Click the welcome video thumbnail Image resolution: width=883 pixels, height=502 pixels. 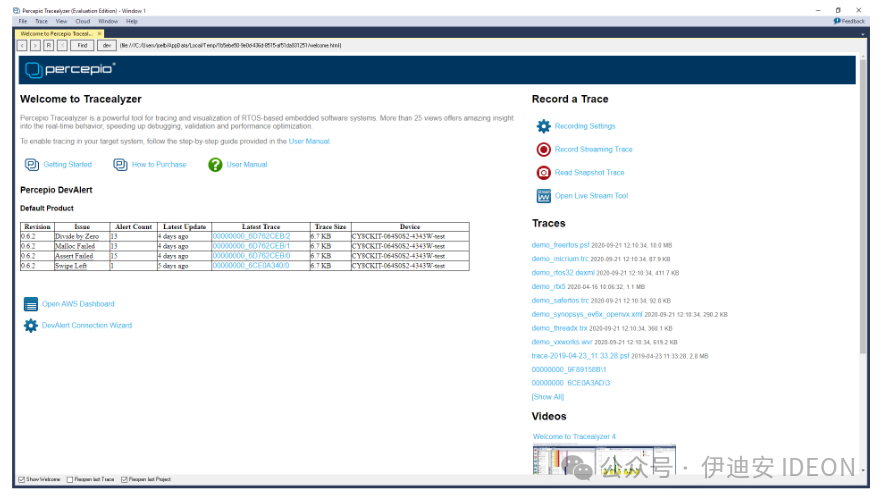pos(604,459)
